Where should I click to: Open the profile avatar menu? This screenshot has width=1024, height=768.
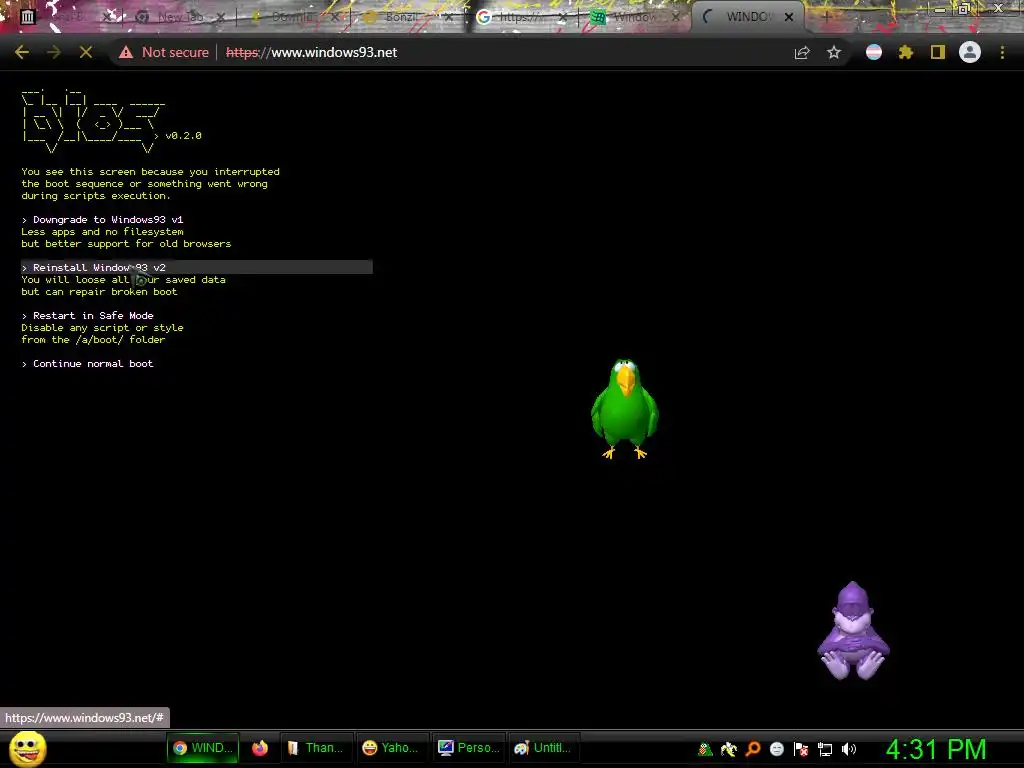970,52
